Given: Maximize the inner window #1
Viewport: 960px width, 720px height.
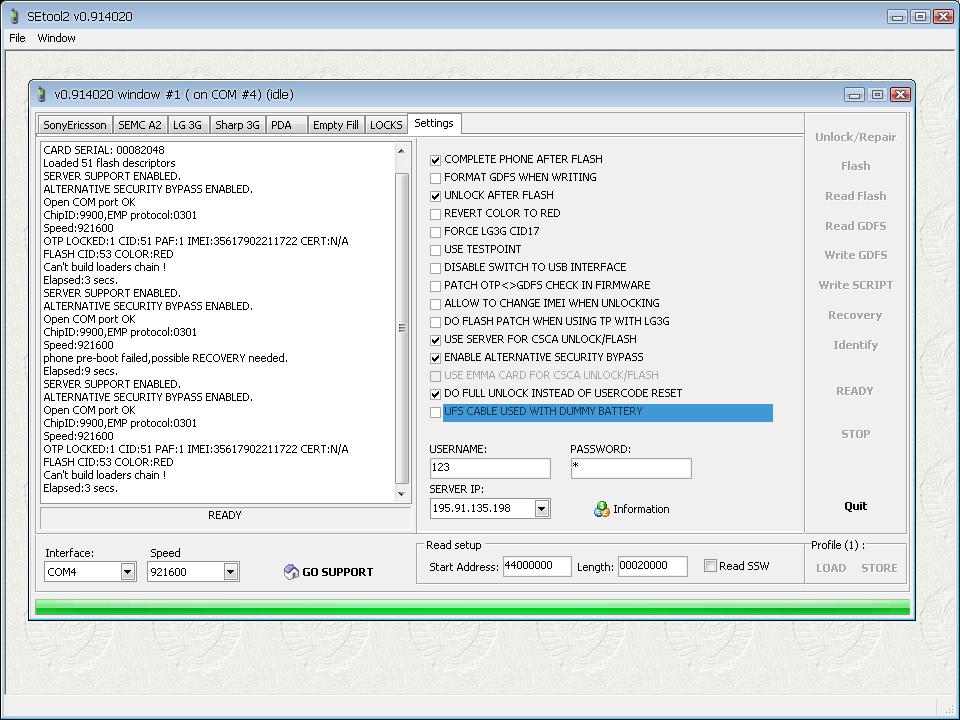Looking at the screenshot, I should [x=877, y=94].
